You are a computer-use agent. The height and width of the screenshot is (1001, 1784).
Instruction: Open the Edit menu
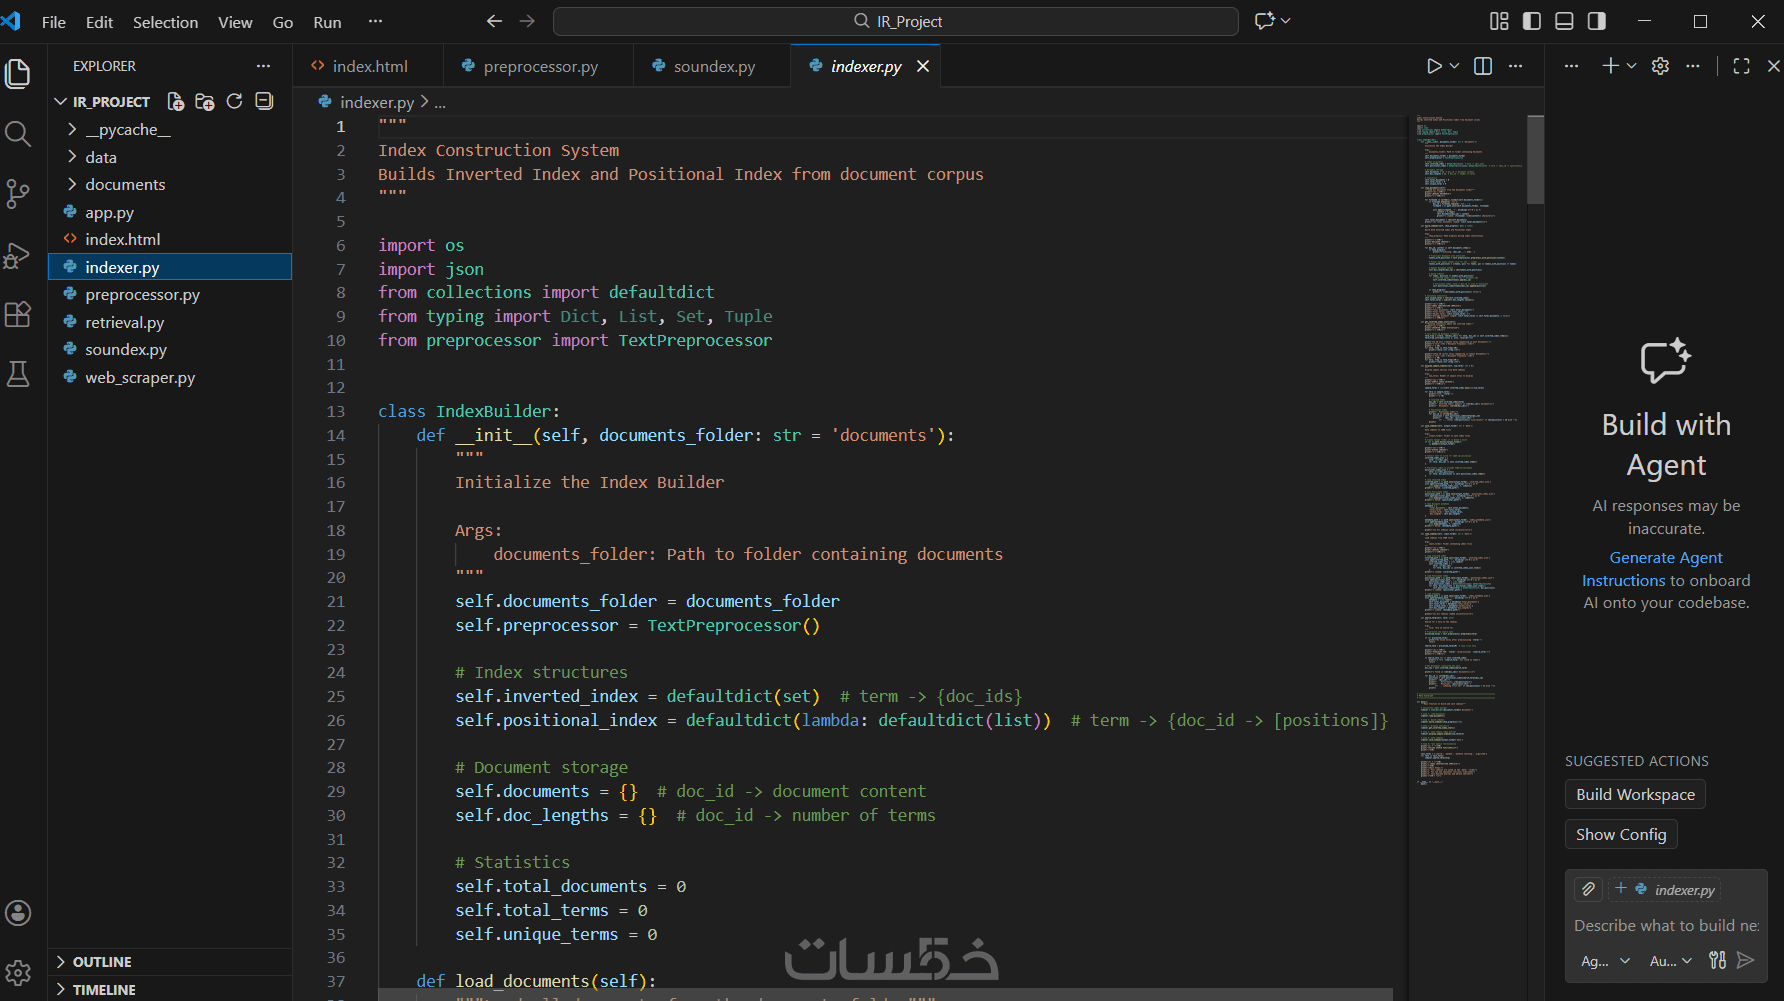point(99,22)
